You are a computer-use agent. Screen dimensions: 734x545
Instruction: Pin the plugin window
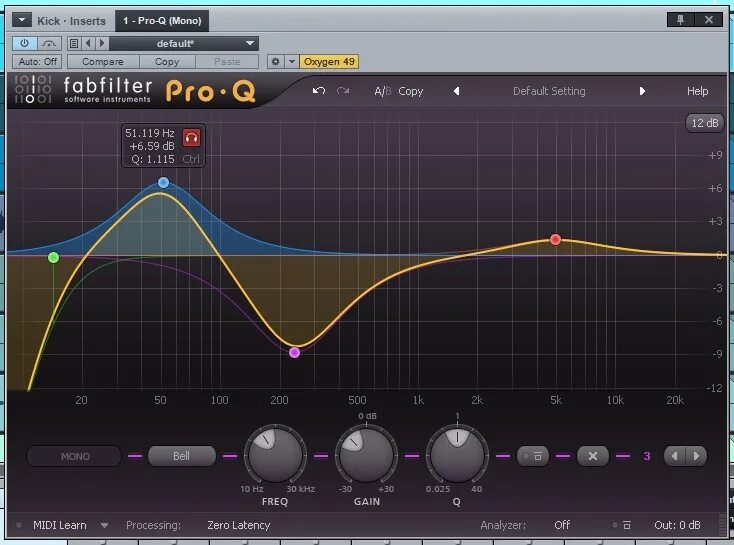(x=680, y=19)
